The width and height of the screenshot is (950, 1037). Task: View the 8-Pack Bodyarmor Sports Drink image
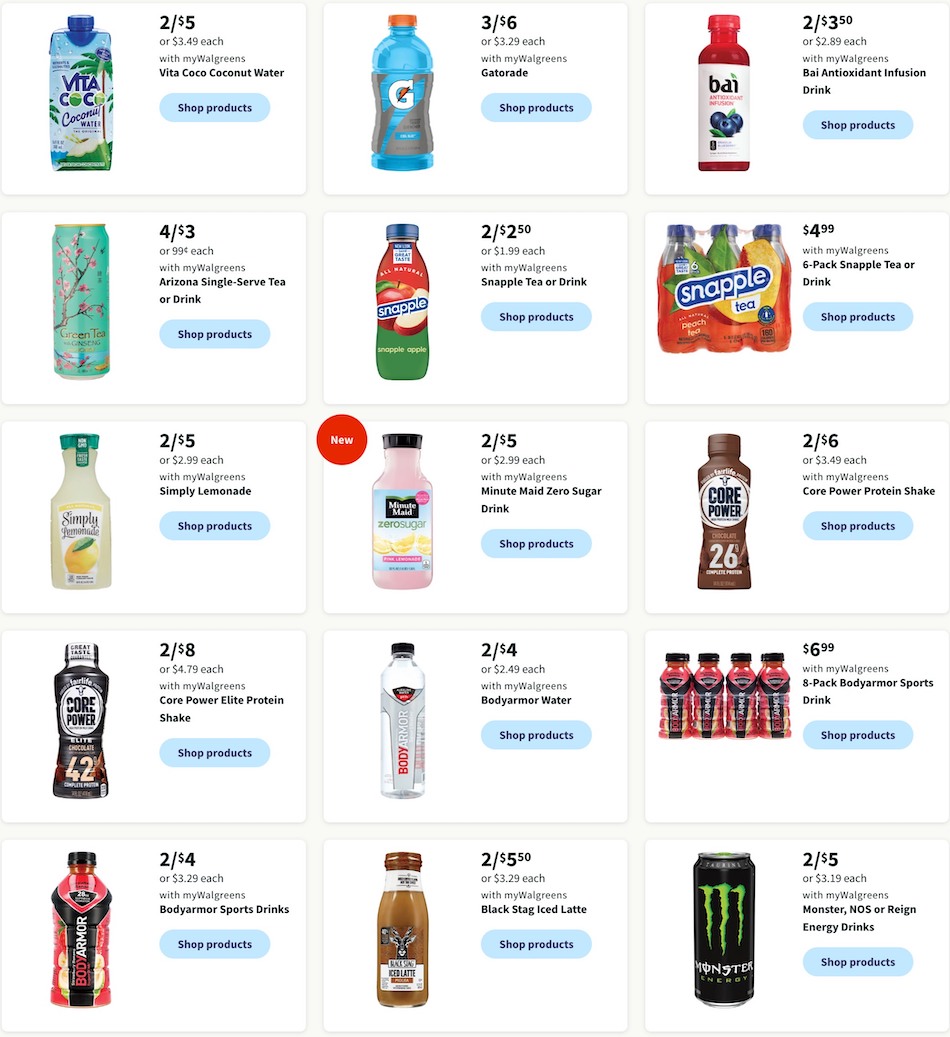click(723, 697)
